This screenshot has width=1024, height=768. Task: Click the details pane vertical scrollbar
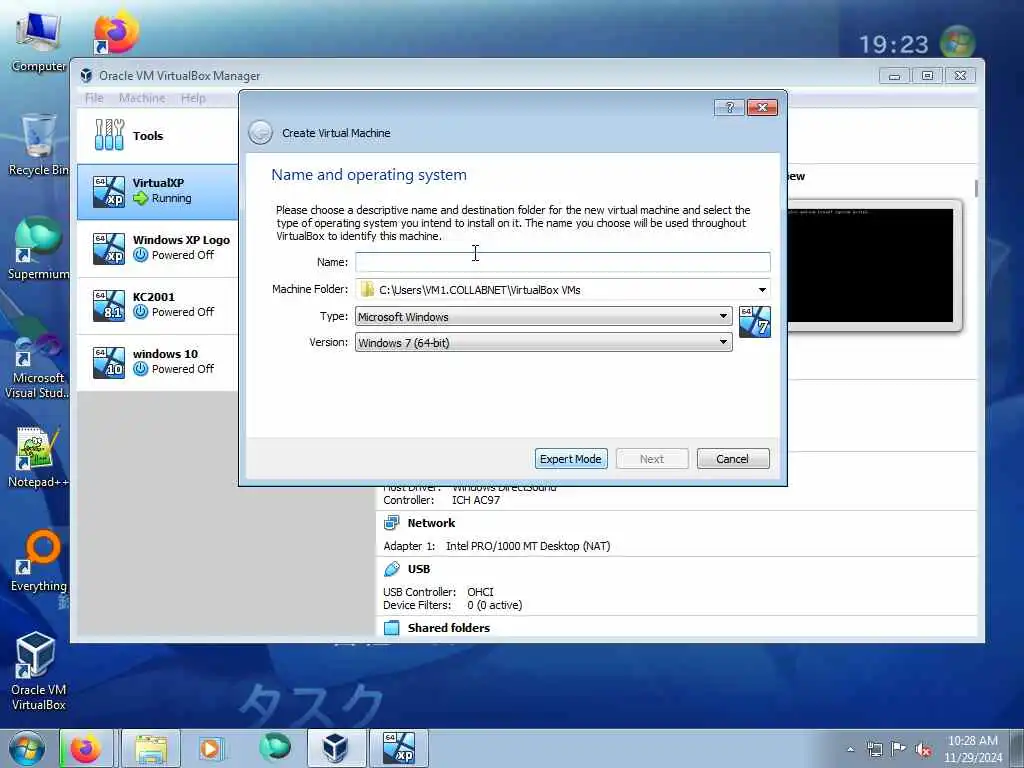coord(976,189)
